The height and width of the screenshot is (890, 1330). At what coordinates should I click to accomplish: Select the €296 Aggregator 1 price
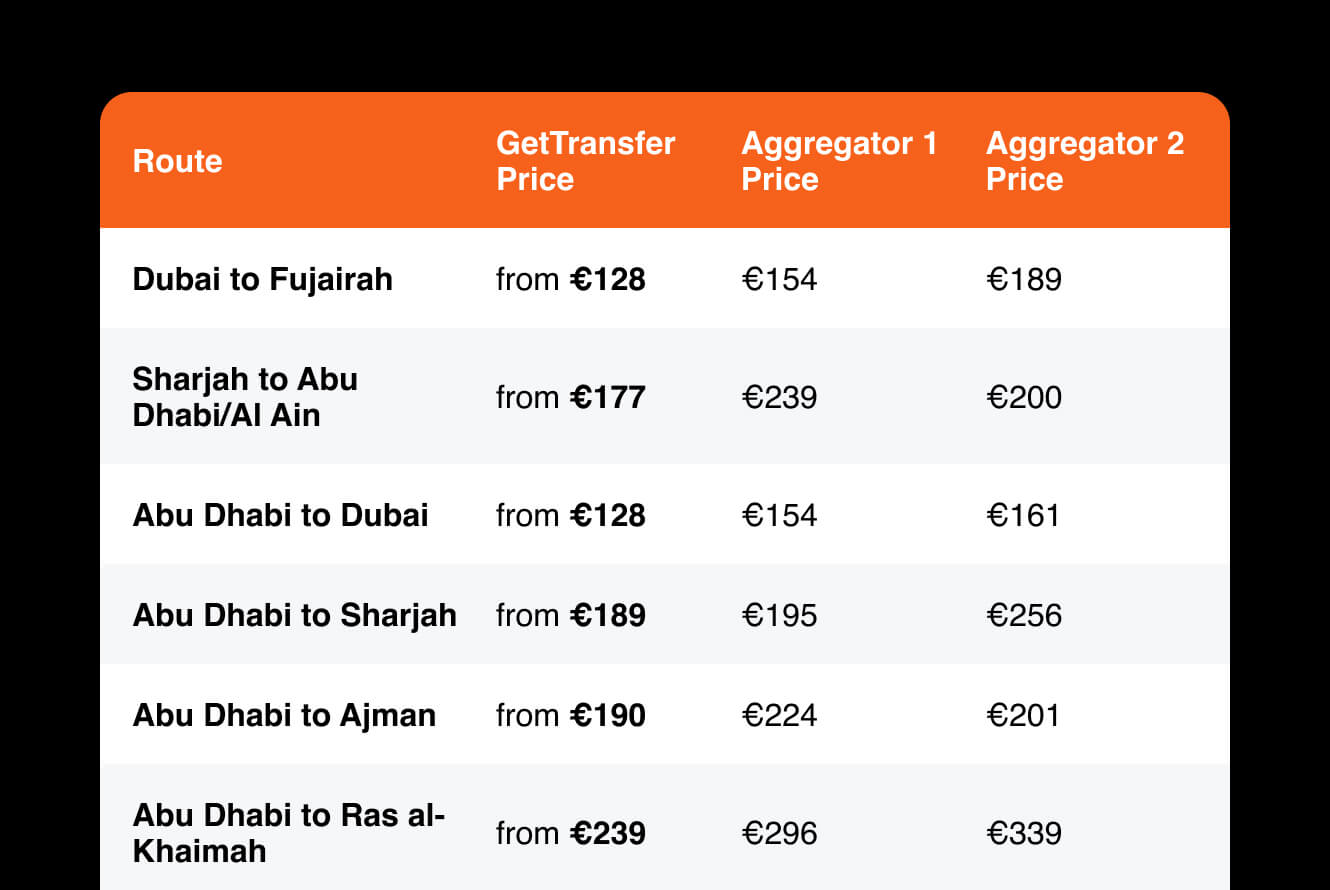[779, 833]
